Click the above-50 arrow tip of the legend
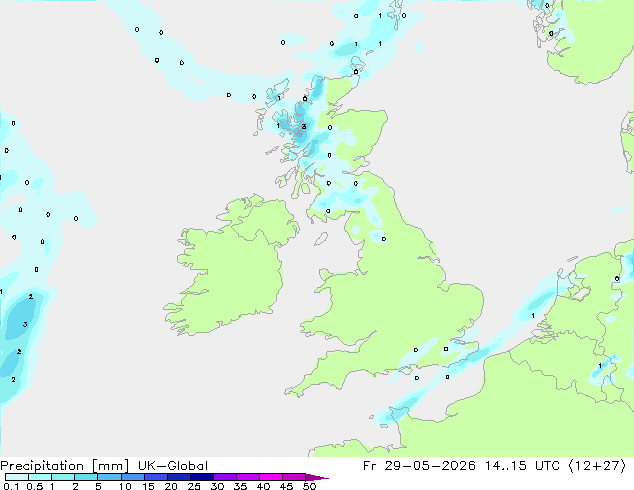634x490 pixels. [317, 477]
